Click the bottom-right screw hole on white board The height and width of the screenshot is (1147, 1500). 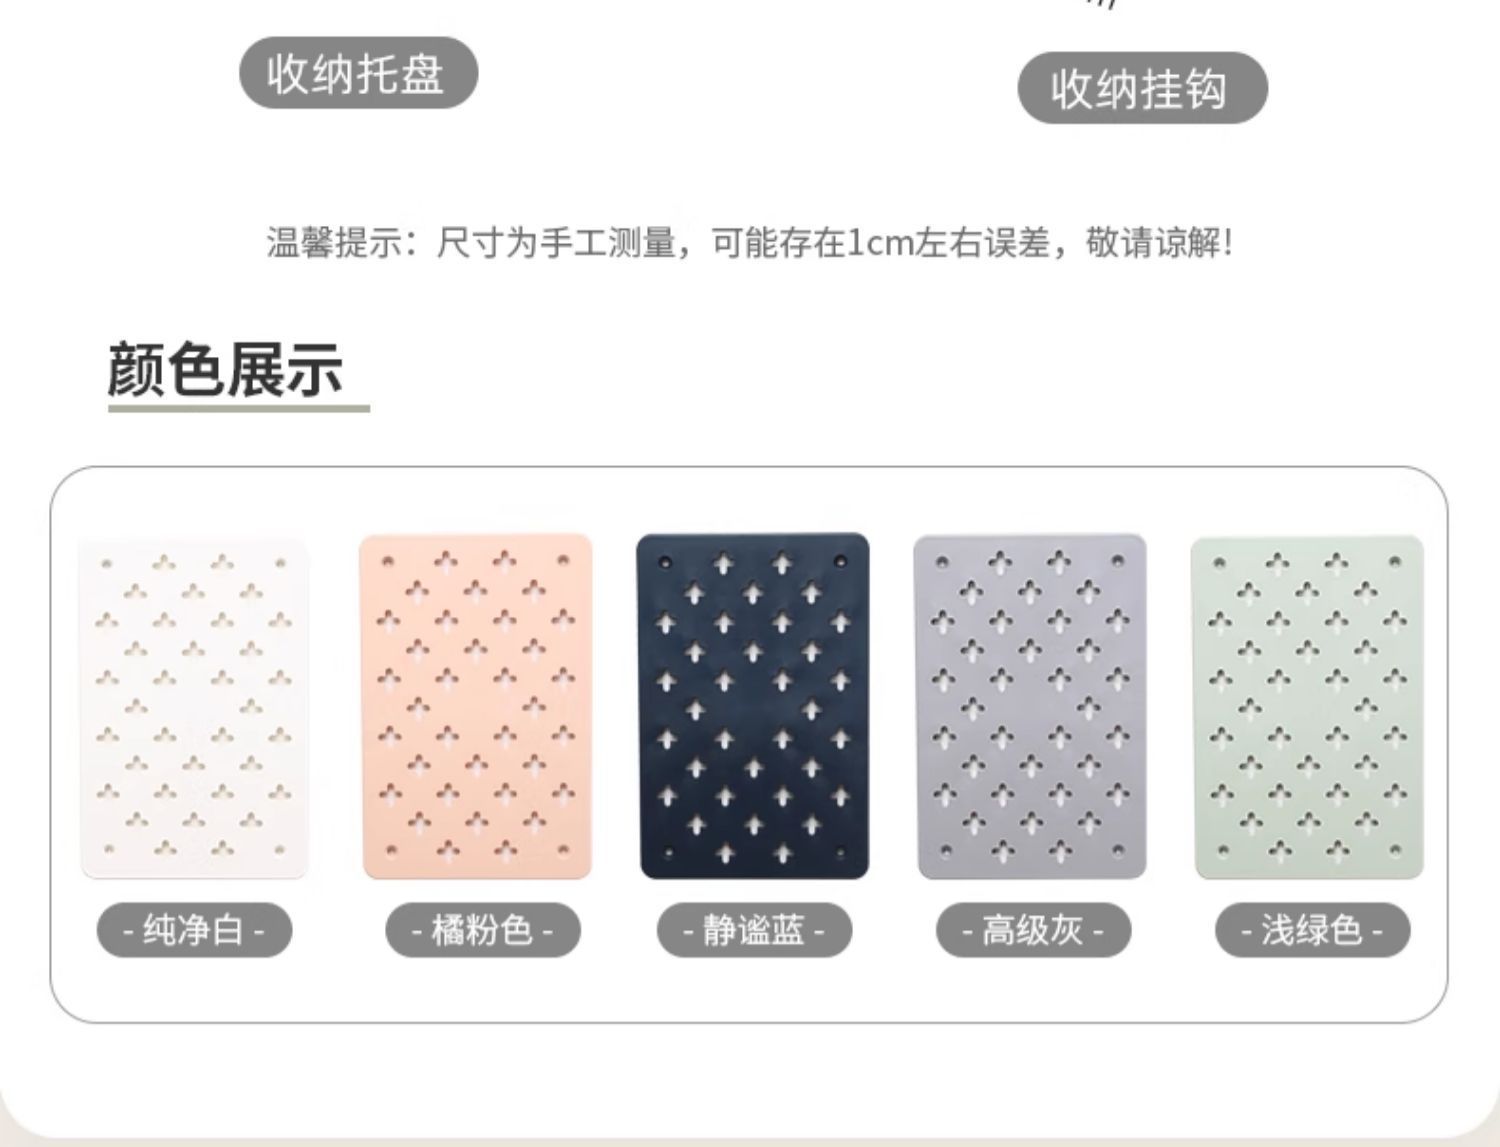[x=280, y=850]
